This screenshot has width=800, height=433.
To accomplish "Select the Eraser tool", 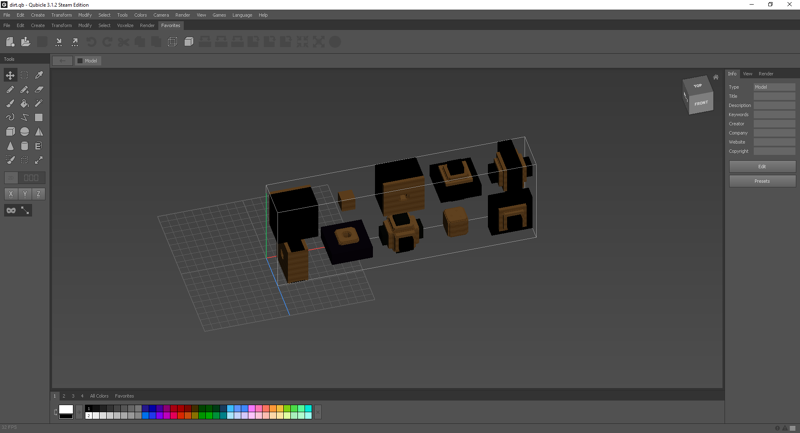I will (39, 89).
